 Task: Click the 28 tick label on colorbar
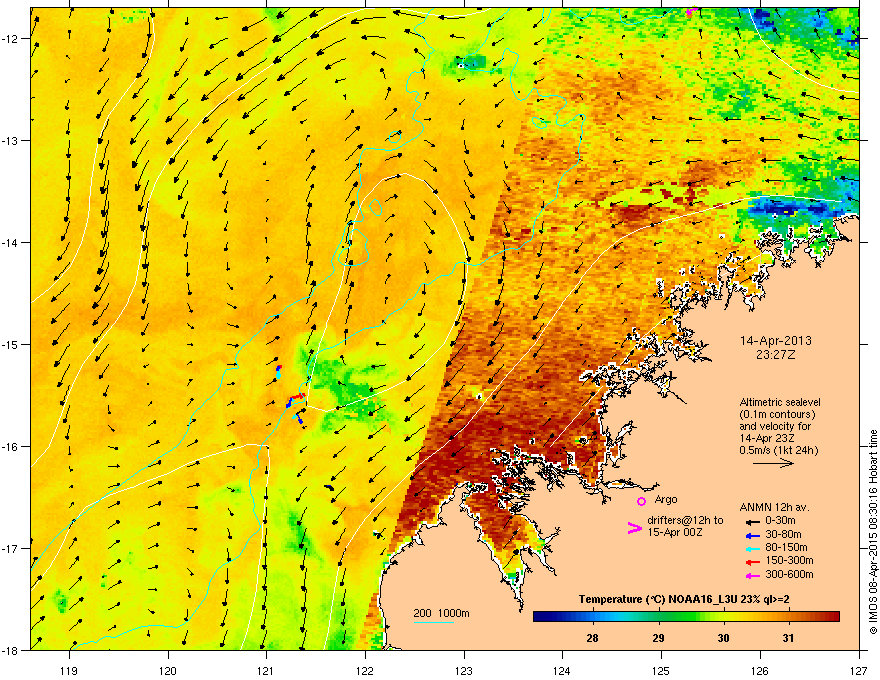click(592, 638)
